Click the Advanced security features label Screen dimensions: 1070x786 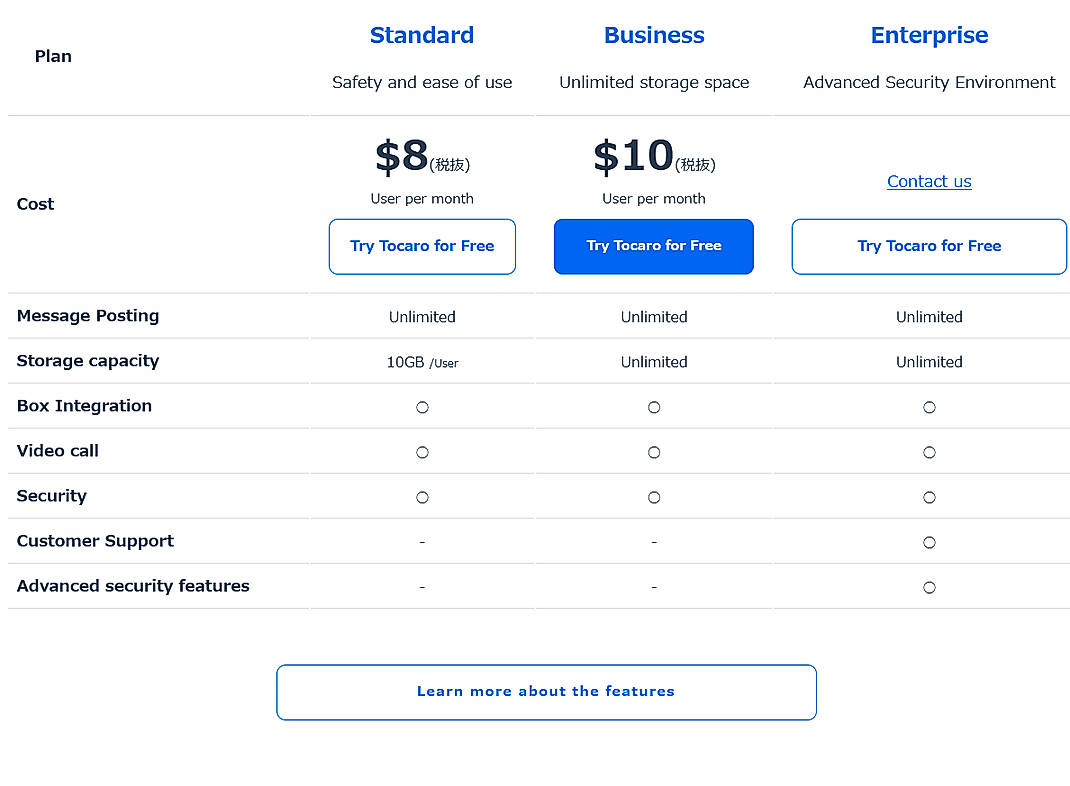[133, 586]
